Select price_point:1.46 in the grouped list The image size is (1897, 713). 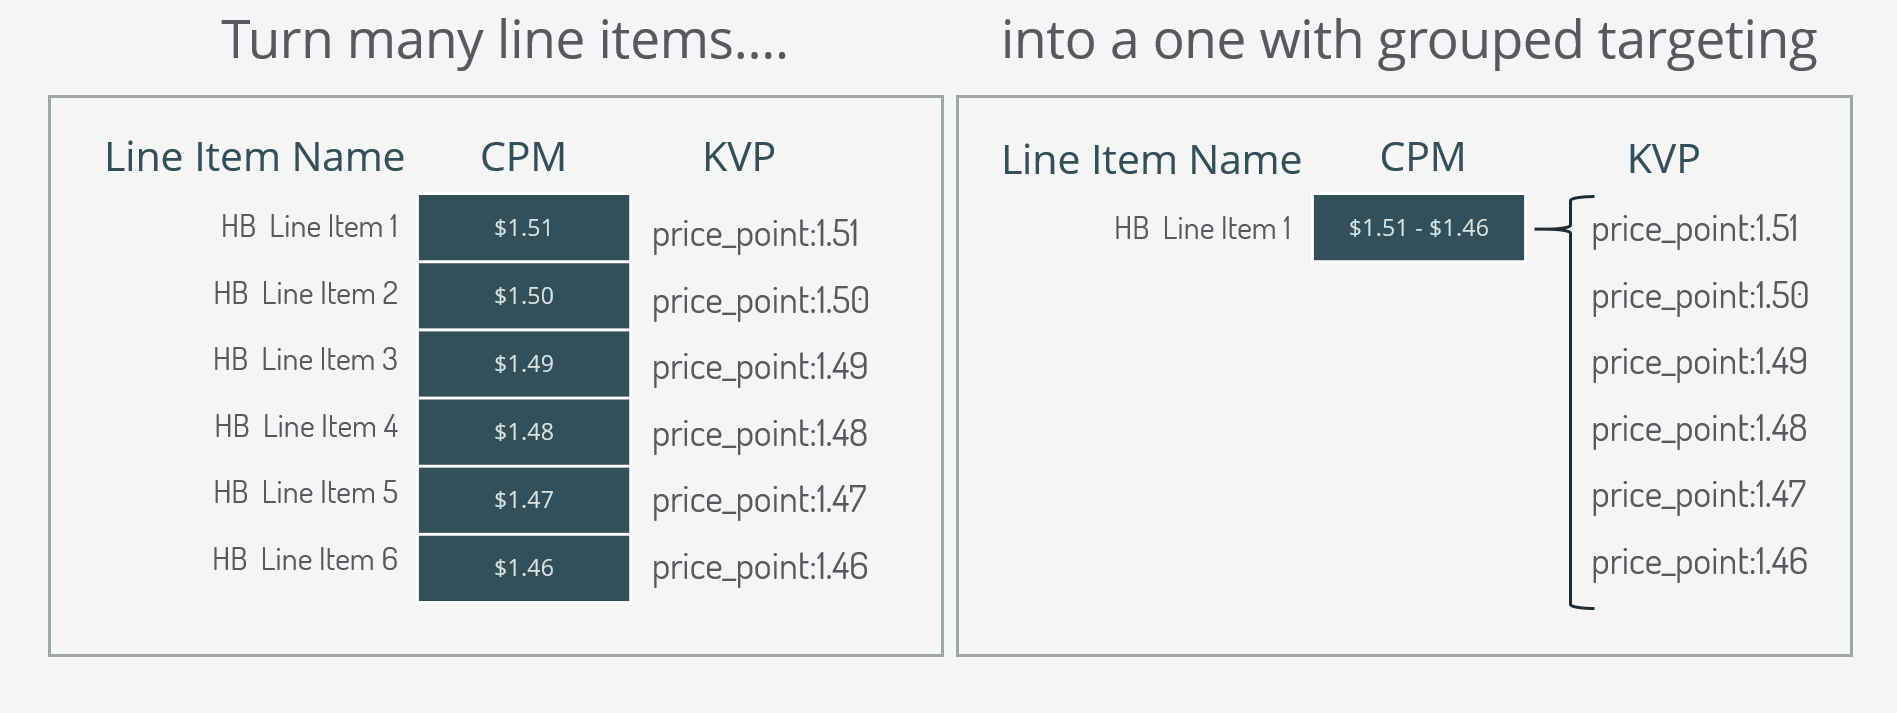(x=1699, y=562)
